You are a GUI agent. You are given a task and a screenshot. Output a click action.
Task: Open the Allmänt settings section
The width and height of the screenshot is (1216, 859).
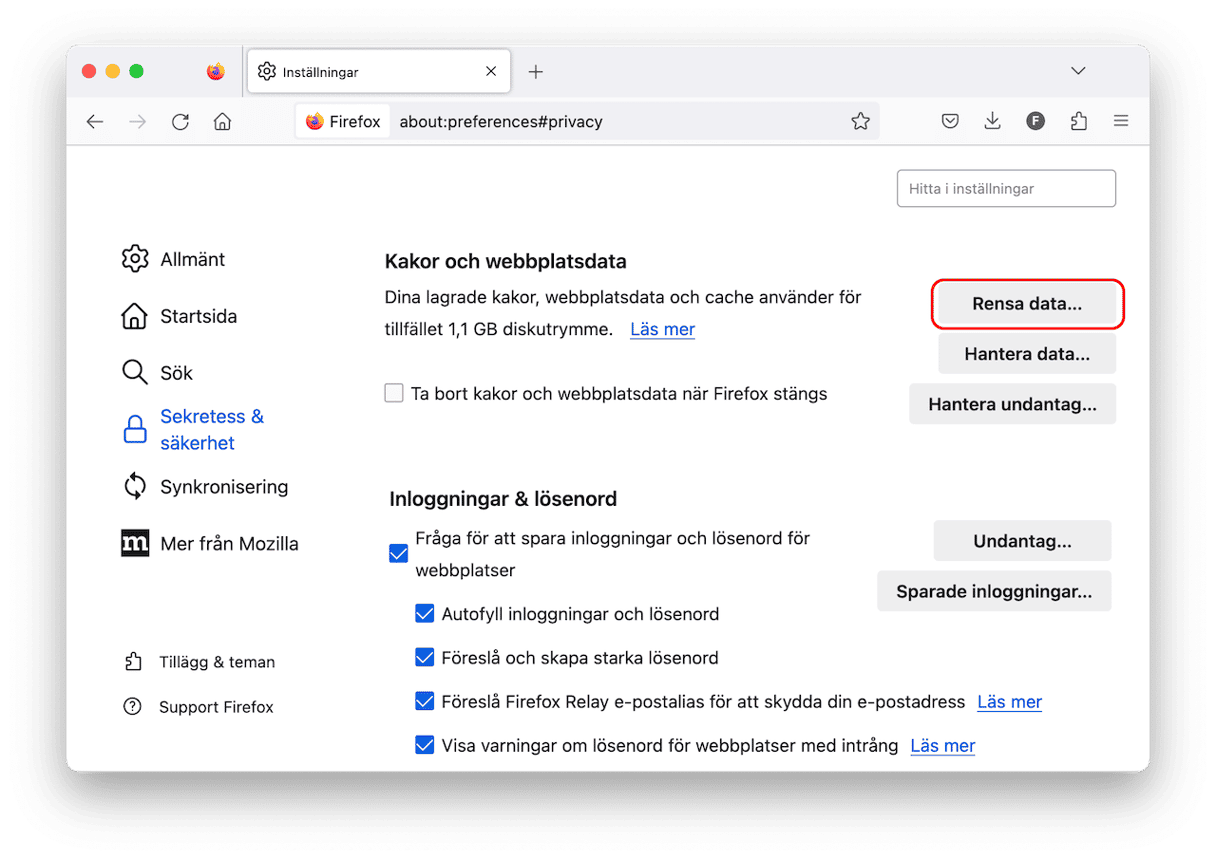192,259
